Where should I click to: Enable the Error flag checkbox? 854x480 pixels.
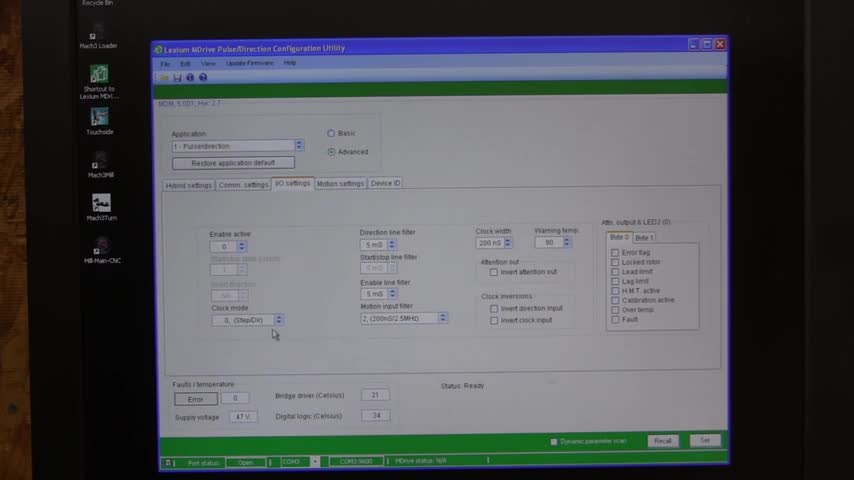[x=615, y=253]
